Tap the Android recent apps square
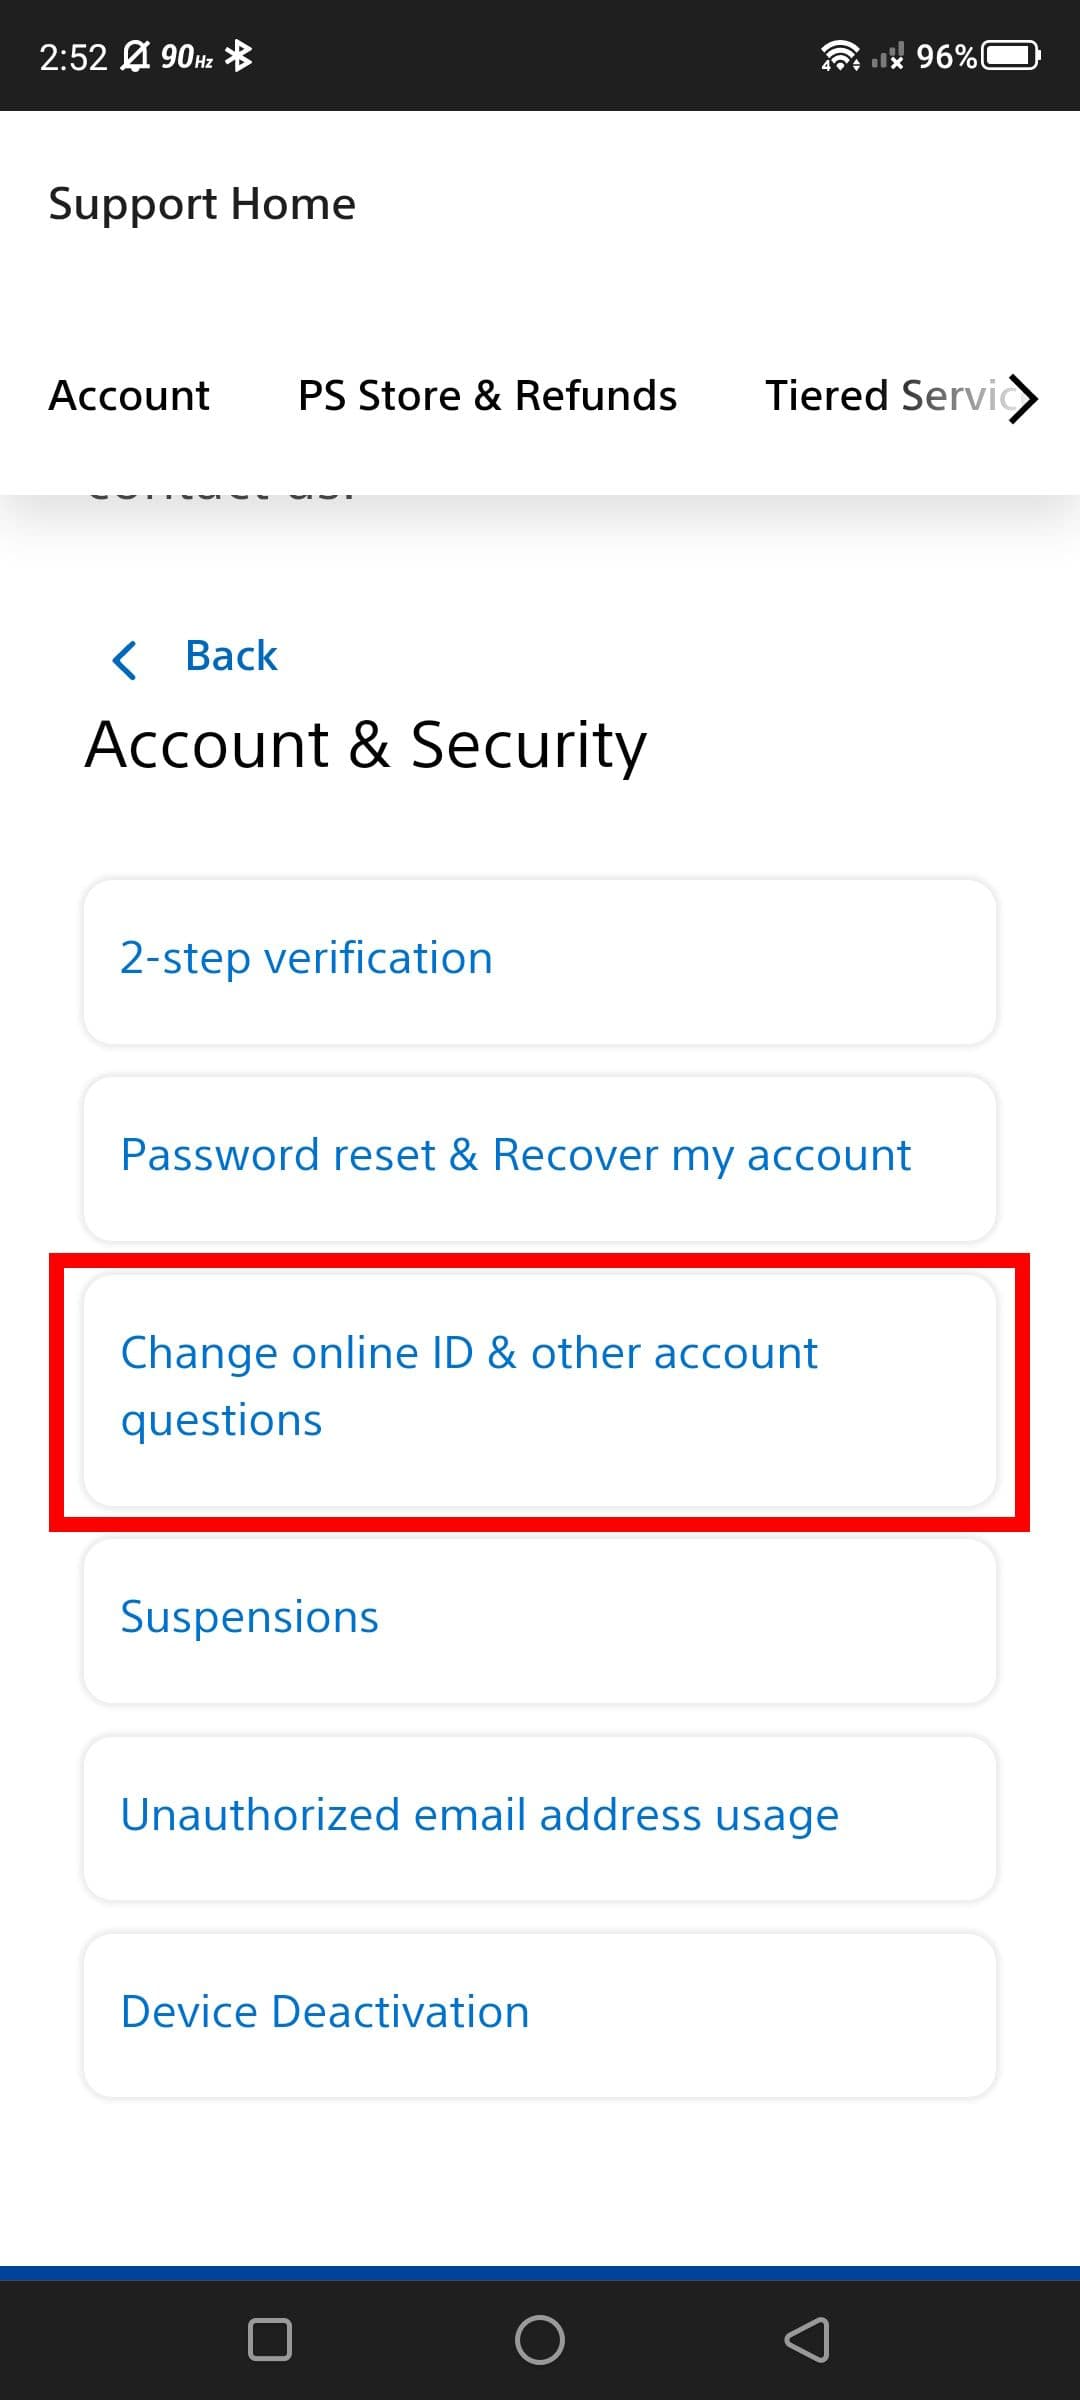Viewport: 1080px width, 2400px height. (269, 2339)
